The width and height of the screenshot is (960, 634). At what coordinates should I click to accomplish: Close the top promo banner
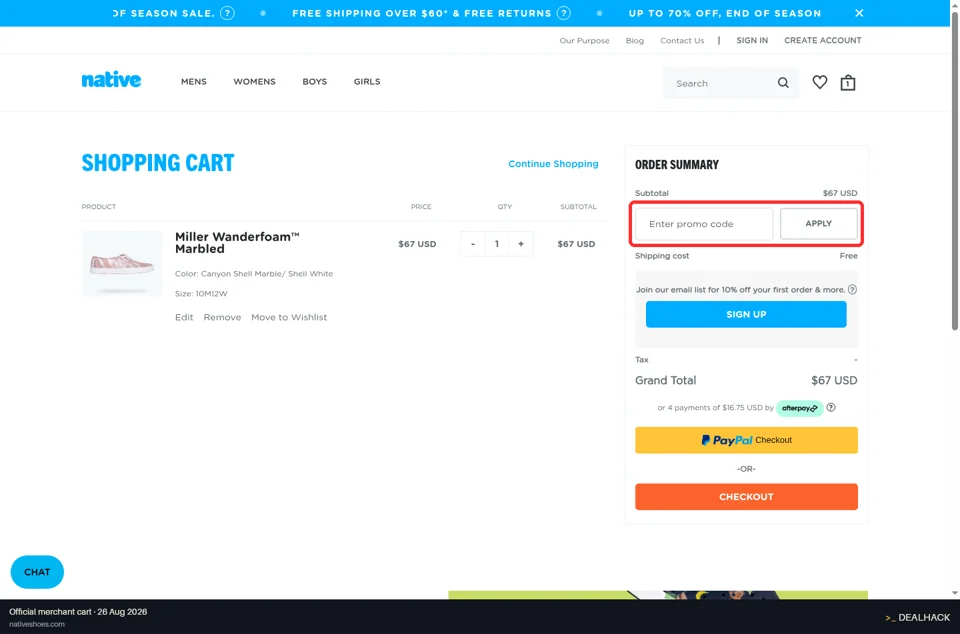pyautogui.click(x=859, y=13)
